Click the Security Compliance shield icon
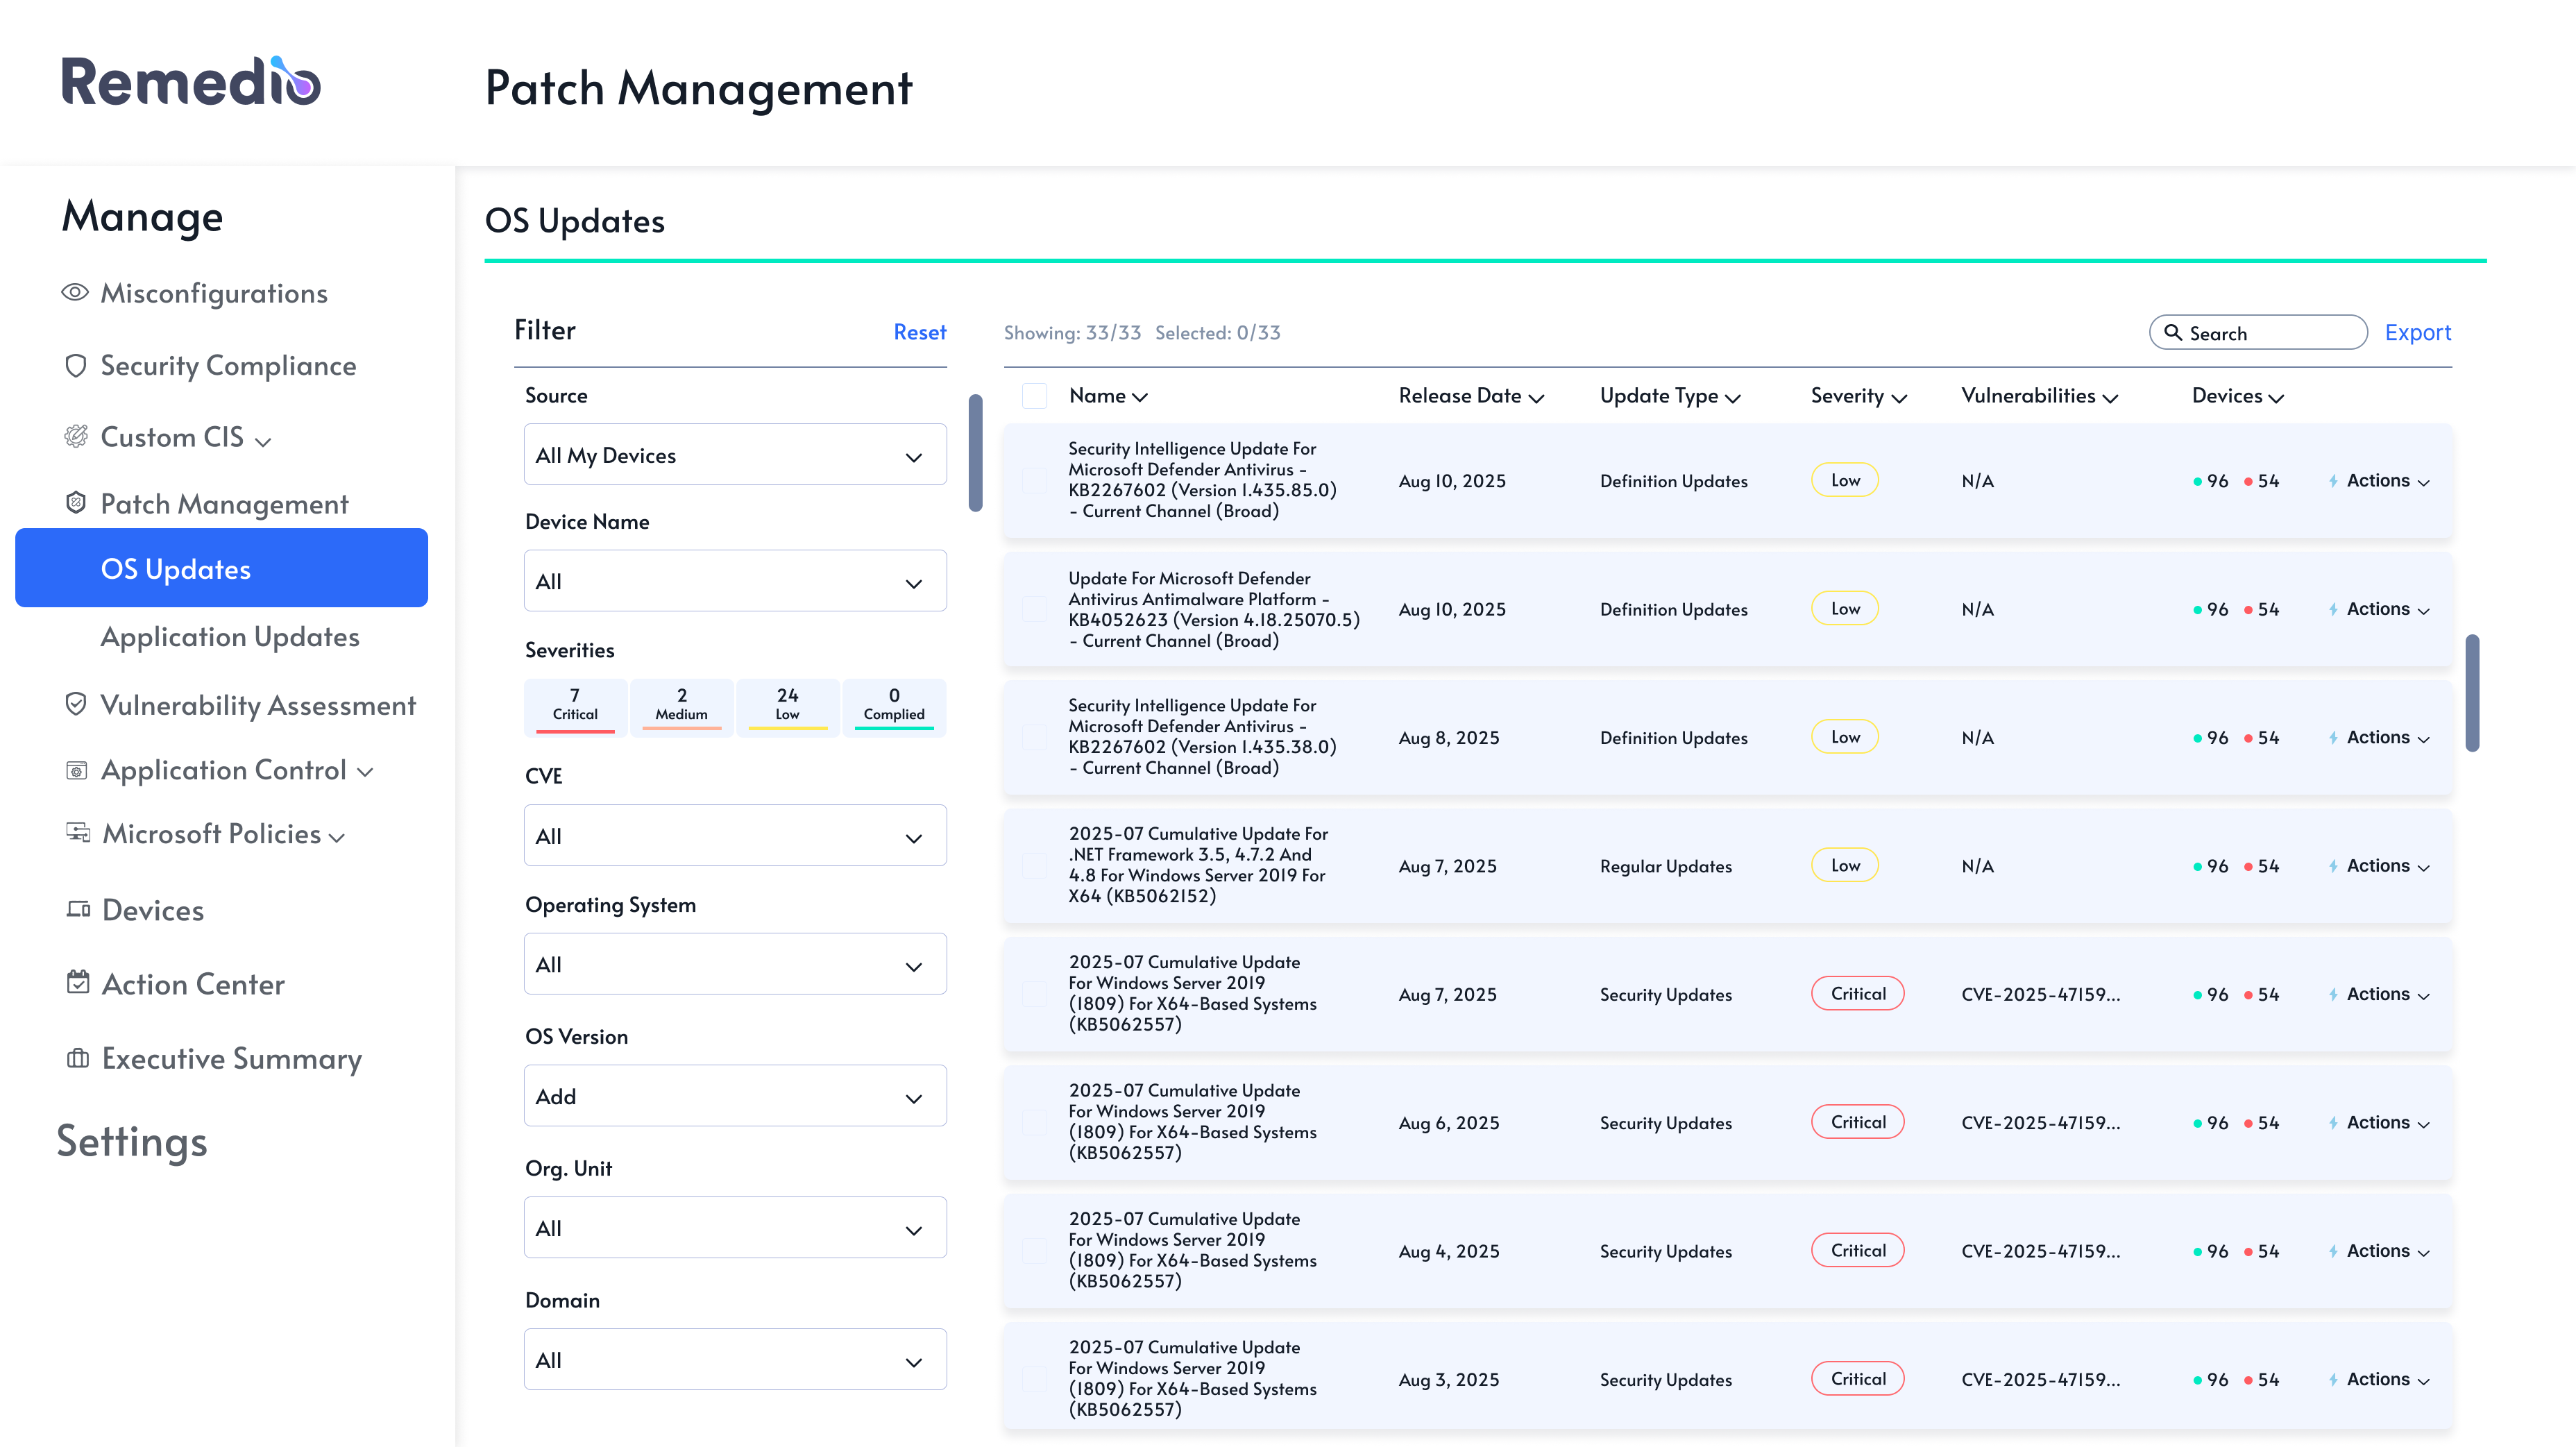This screenshot has width=2576, height=1447. click(x=75, y=366)
